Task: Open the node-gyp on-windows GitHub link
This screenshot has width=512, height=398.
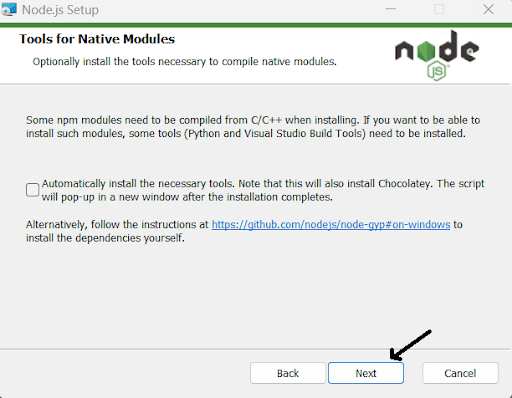Action: click(331, 225)
